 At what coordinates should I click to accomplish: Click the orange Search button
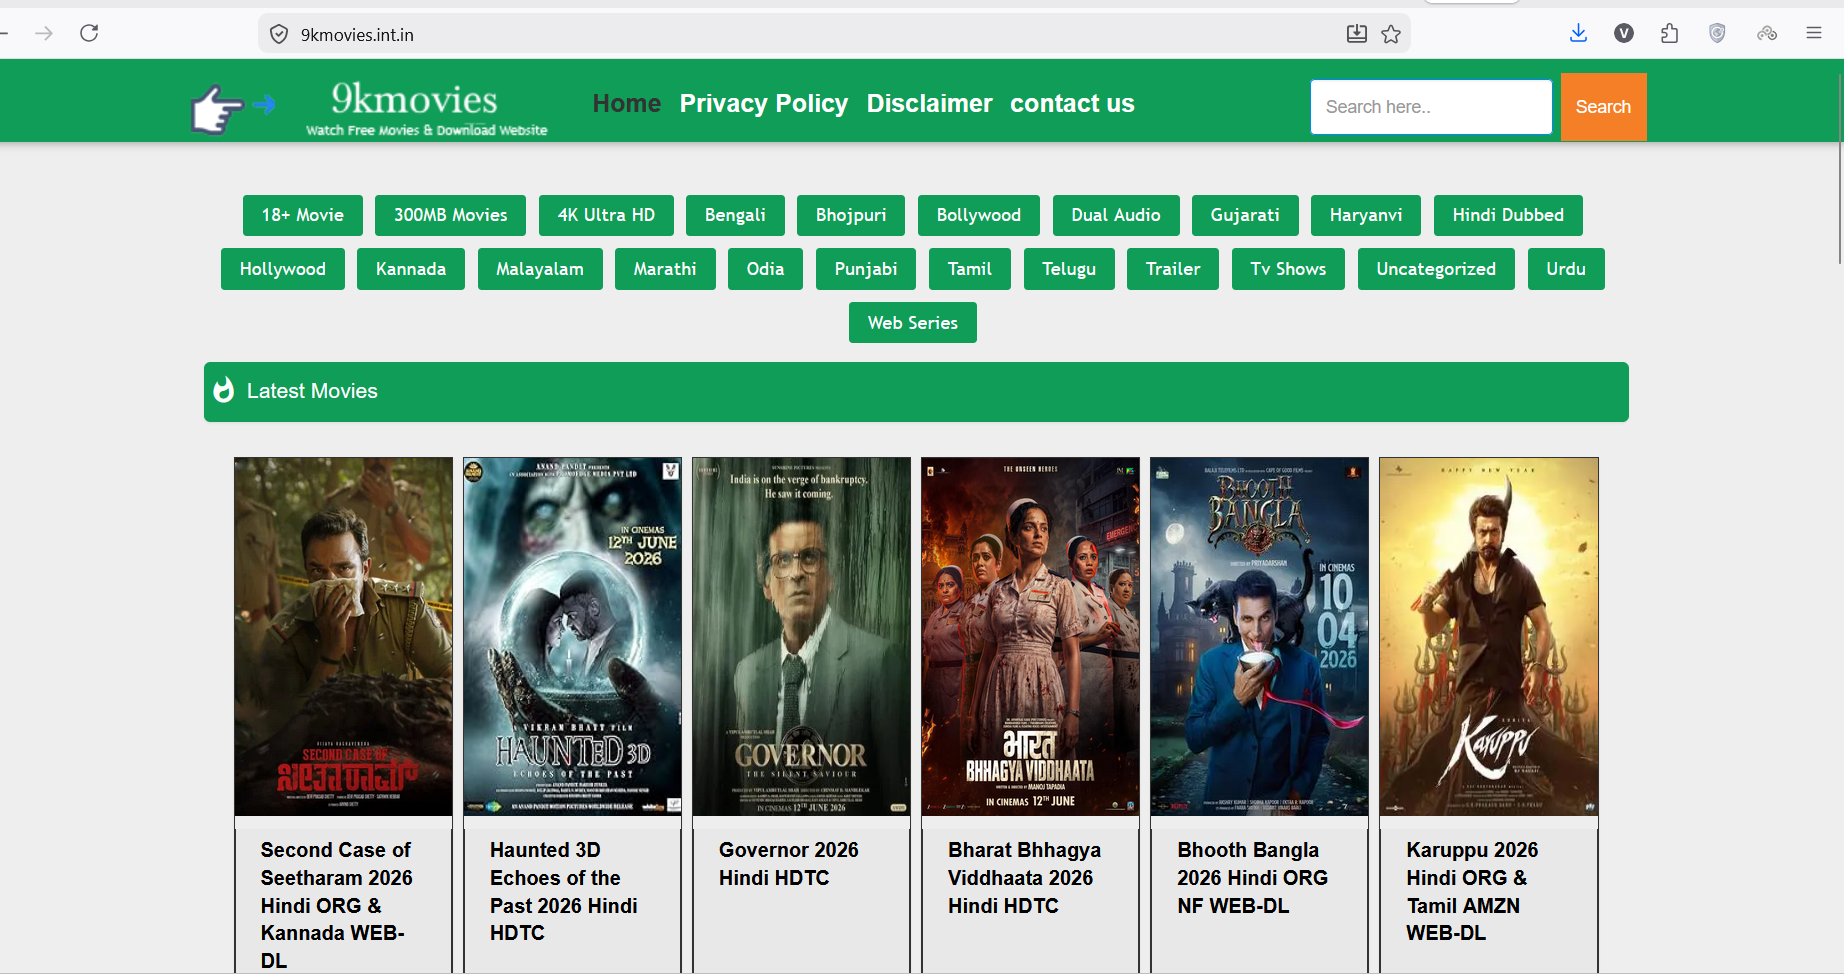[x=1603, y=107]
